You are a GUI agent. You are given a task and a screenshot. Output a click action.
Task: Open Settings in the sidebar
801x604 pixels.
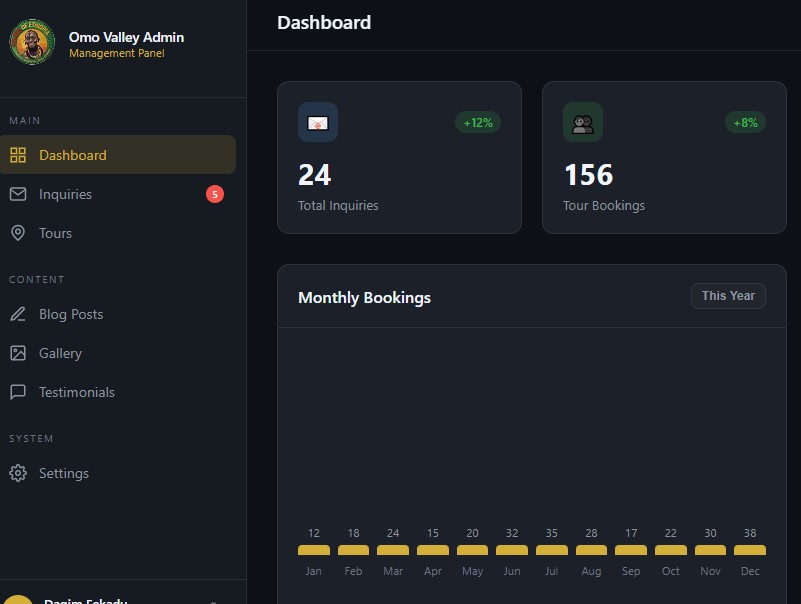click(118, 473)
